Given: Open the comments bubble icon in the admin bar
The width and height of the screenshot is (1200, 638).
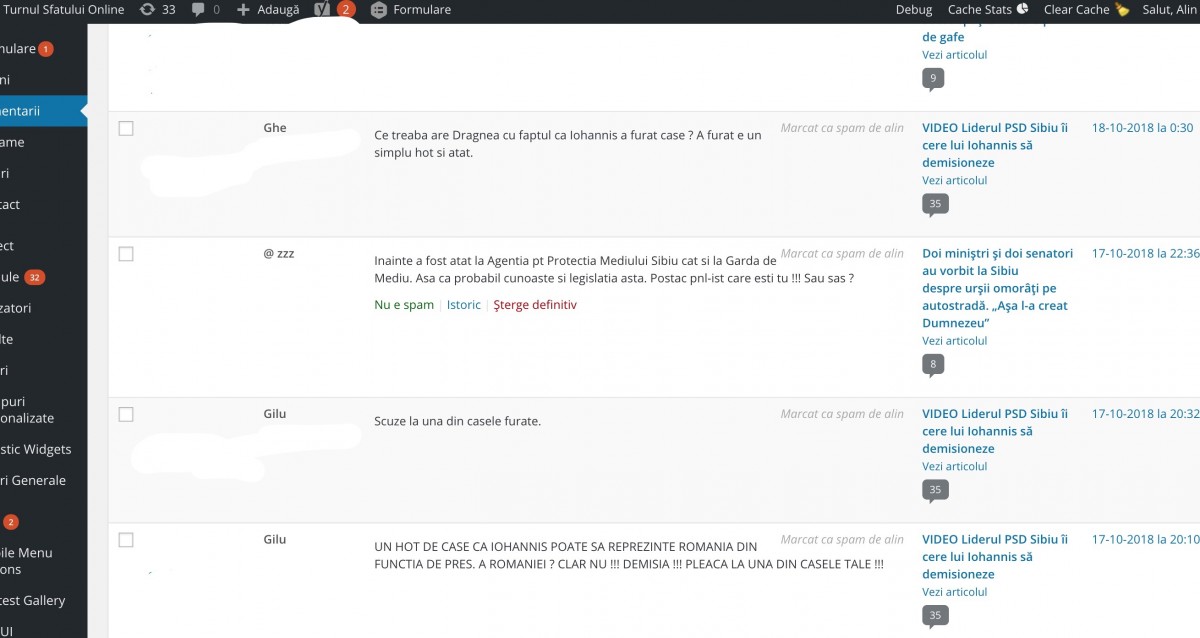Looking at the screenshot, I should click(198, 10).
